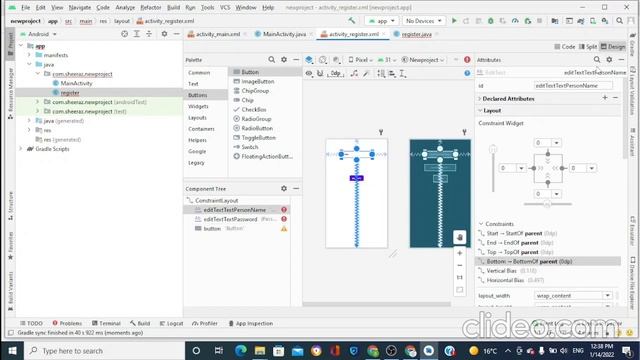Open the Design Surface layers icon
This screenshot has width=640, height=360.
point(309,60)
